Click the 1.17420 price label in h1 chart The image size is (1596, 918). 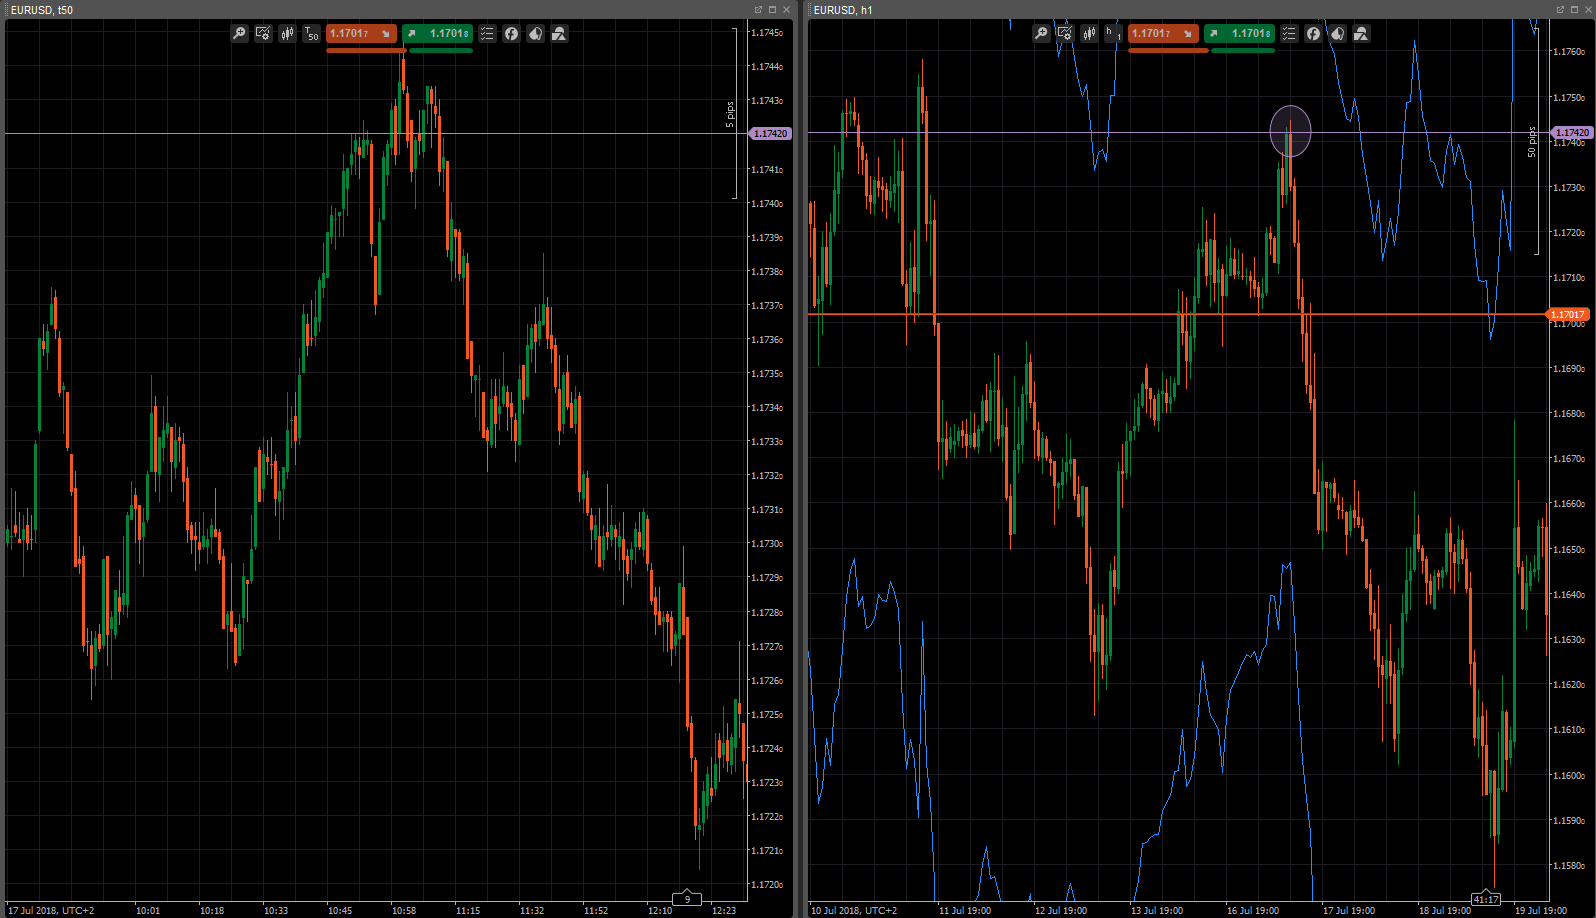(x=1572, y=133)
